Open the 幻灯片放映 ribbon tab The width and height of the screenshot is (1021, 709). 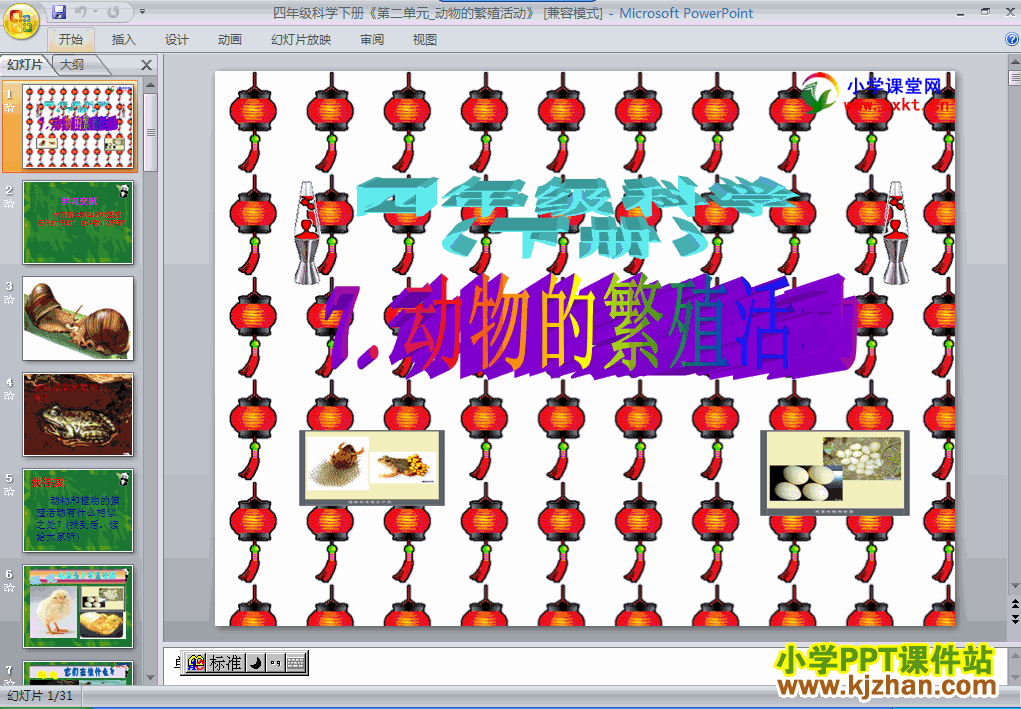(x=301, y=39)
